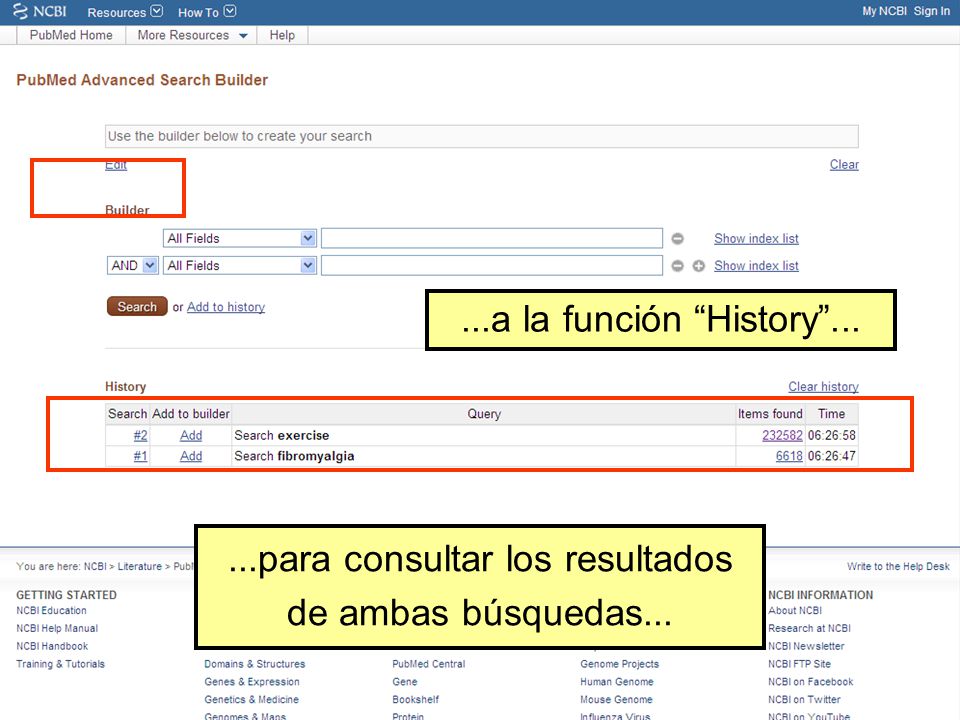Show index list for AND row
The height and width of the screenshot is (720, 960).
756,266
